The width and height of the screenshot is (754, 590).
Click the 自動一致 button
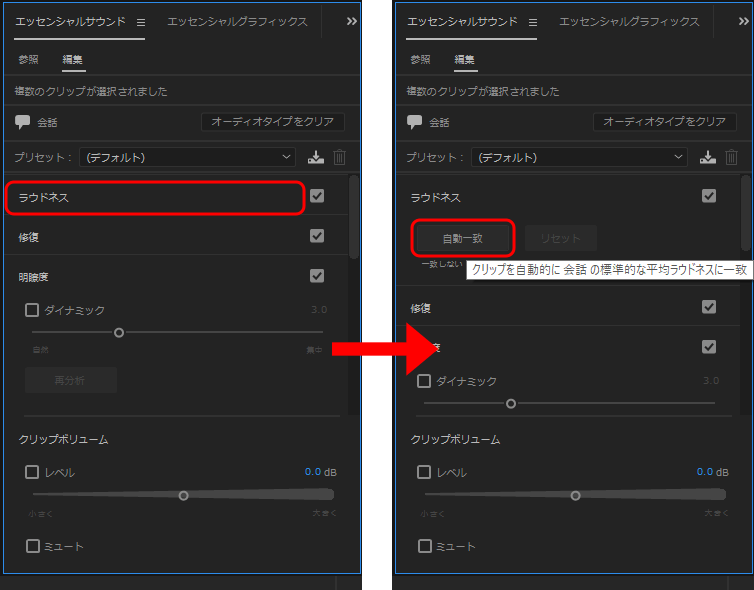(x=463, y=238)
